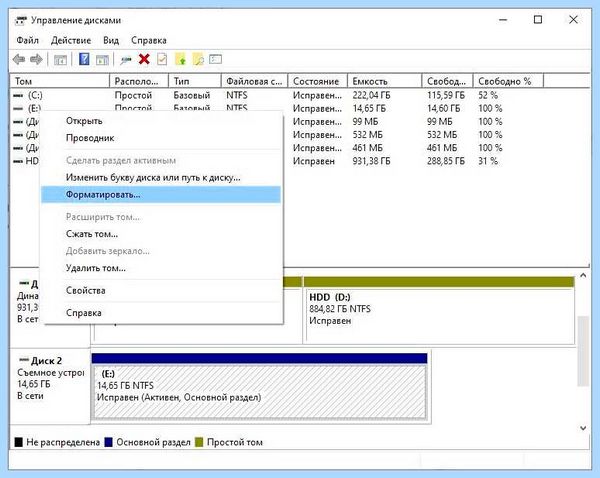Sort by Том column header
Screen dimensions: 600x478
coord(60,81)
